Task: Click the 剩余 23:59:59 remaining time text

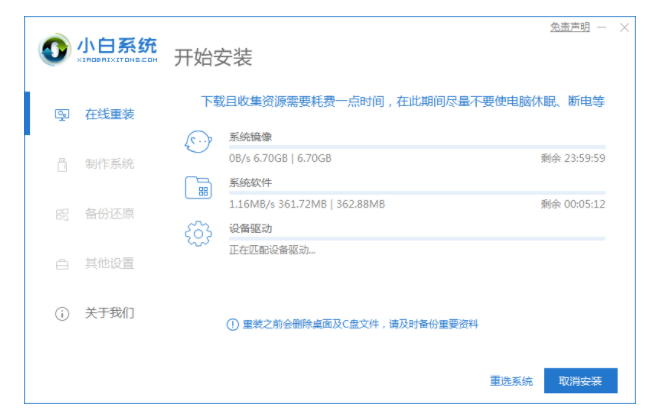Action: [x=572, y=158]
